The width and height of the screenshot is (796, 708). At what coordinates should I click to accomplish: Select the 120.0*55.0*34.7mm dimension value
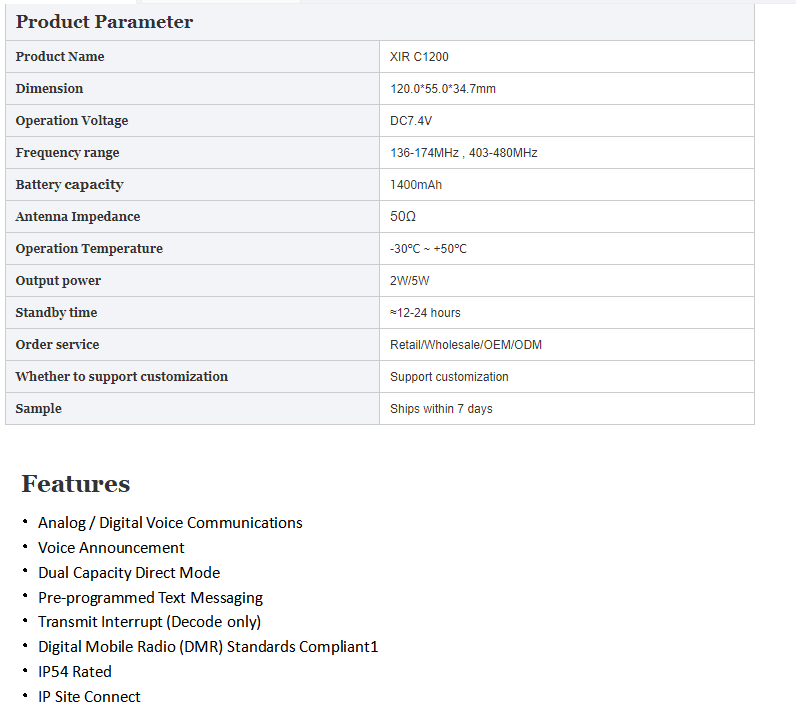pyautogui.click(x=443, y=89)
